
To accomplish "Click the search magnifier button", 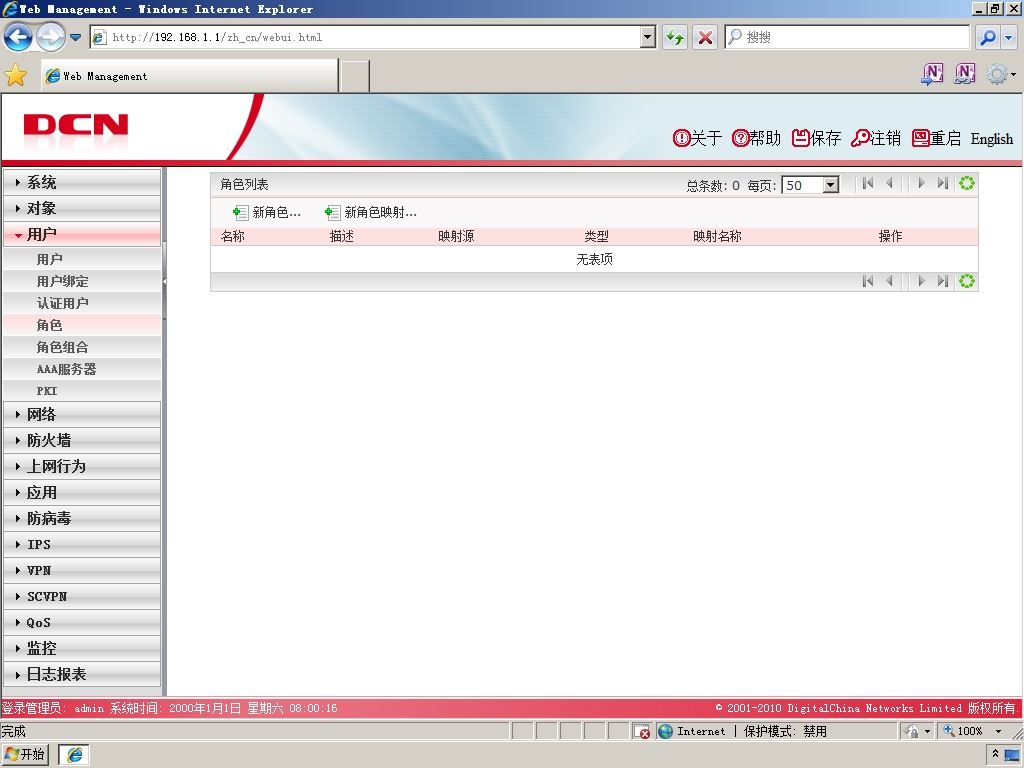I will click(x=988, y=37).
